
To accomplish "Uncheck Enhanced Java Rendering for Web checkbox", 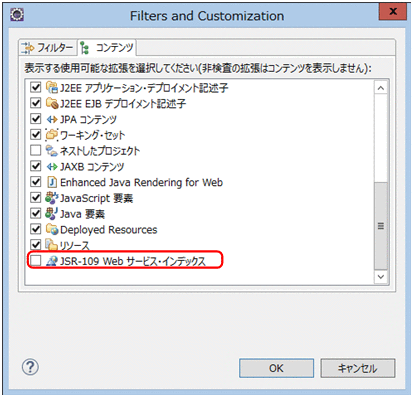I will (35, 182).
